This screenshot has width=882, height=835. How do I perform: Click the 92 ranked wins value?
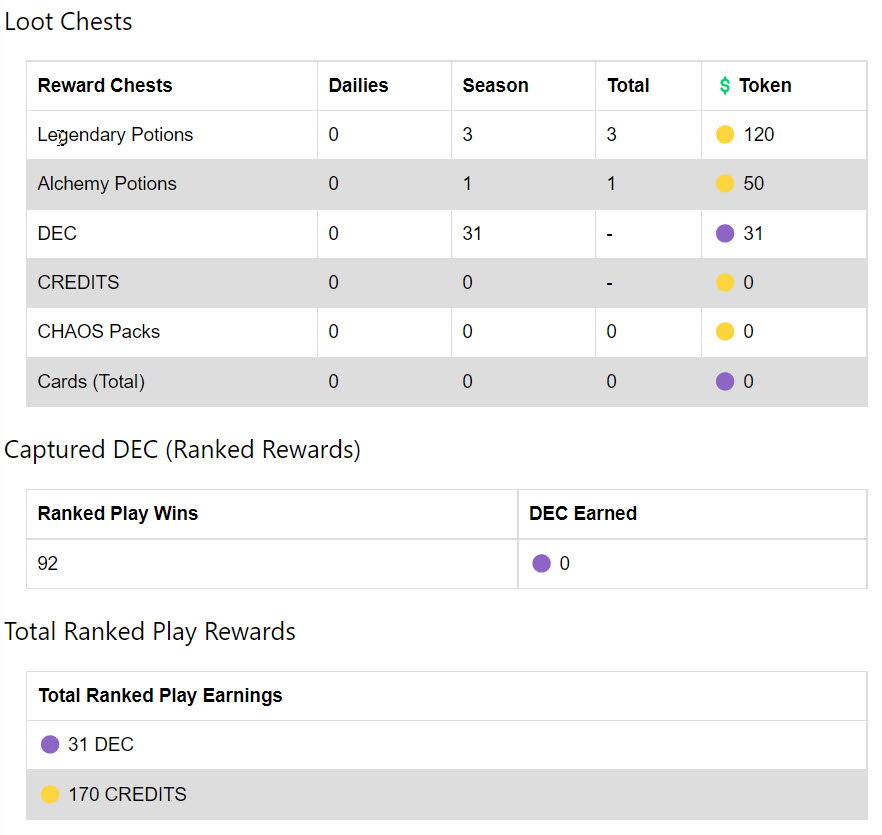click(48, 563)
